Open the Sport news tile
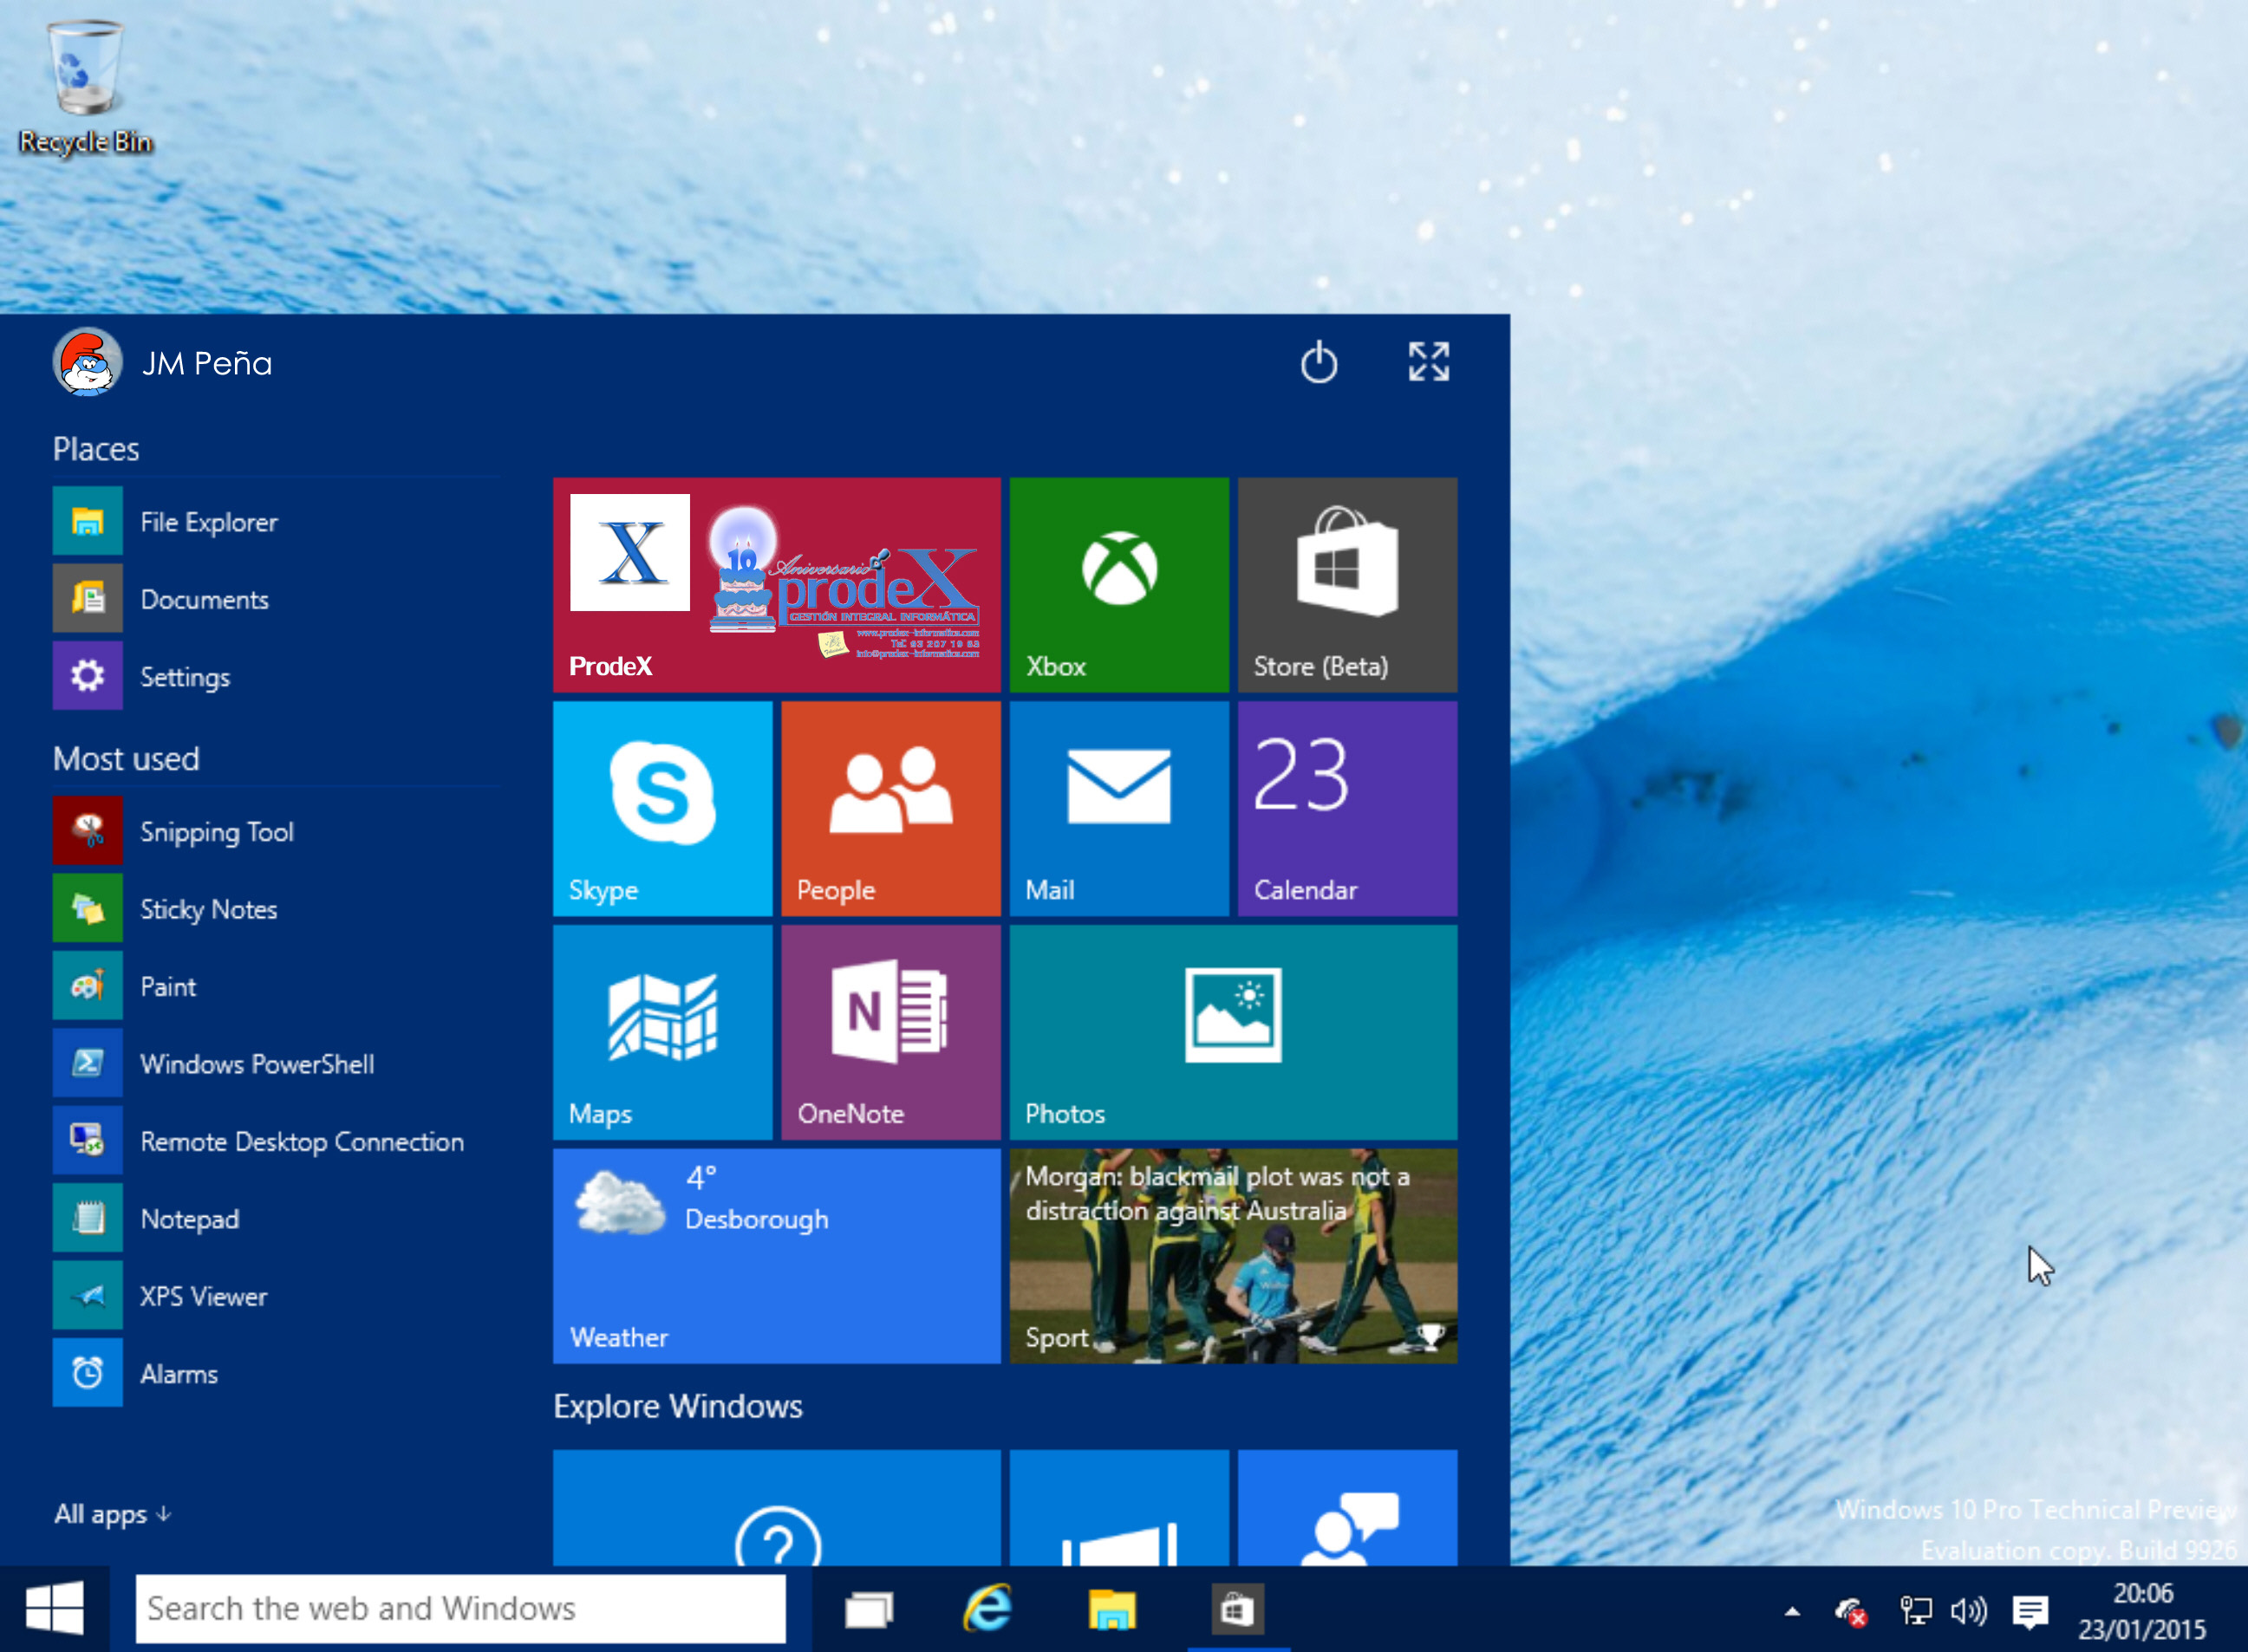The image size is (2248, 1652). click(1233, 1256)
